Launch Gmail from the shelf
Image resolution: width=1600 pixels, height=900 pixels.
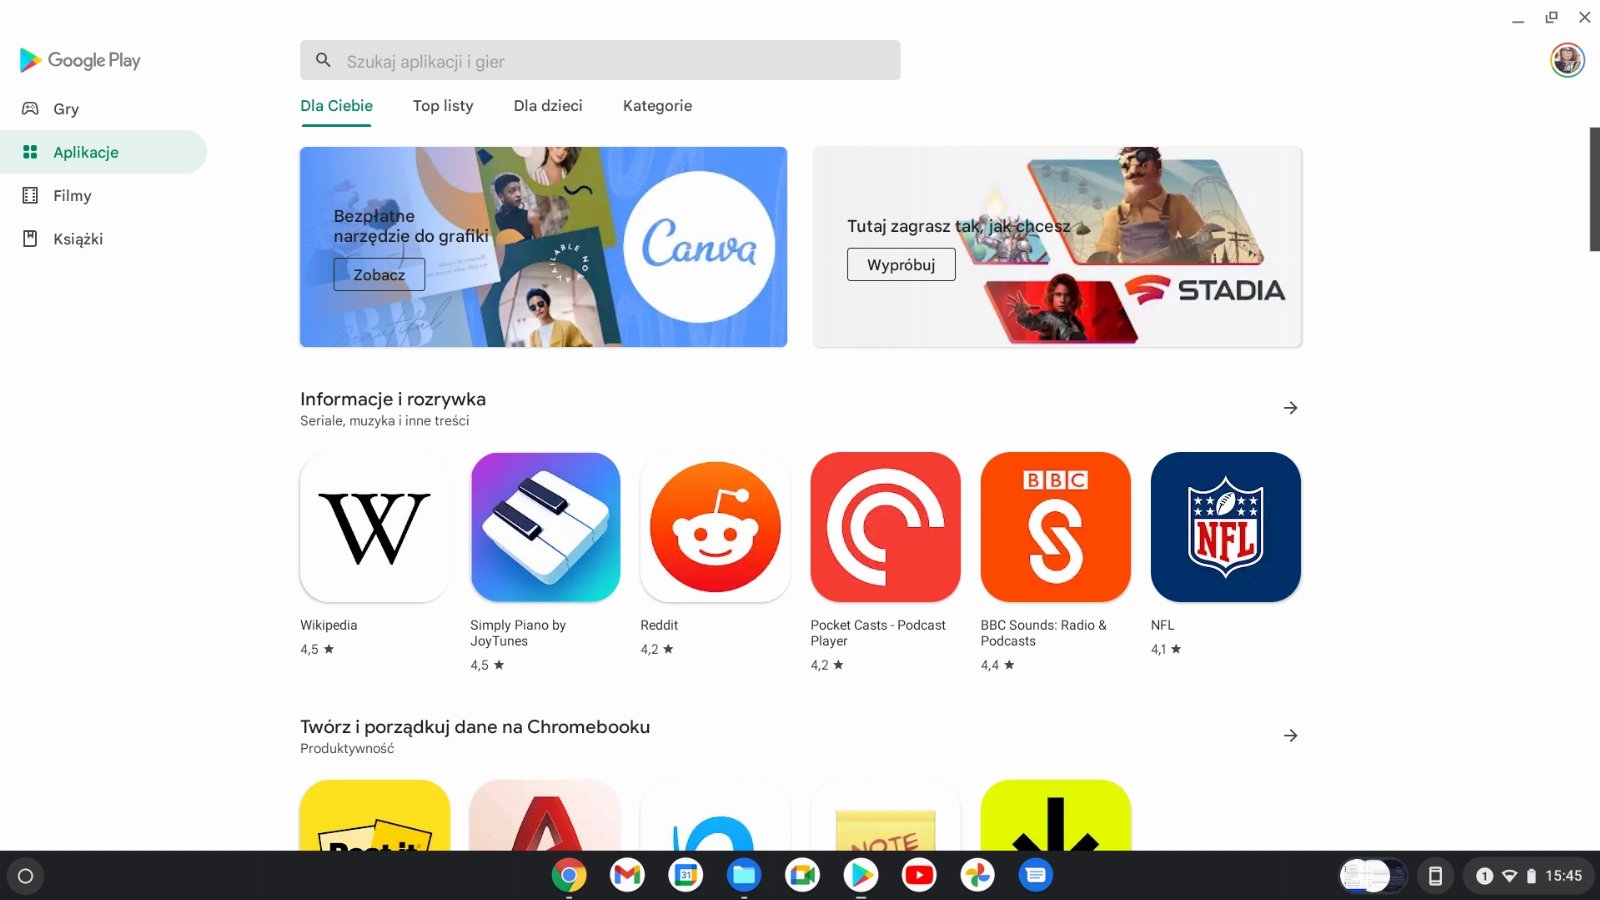pos(627,876)
